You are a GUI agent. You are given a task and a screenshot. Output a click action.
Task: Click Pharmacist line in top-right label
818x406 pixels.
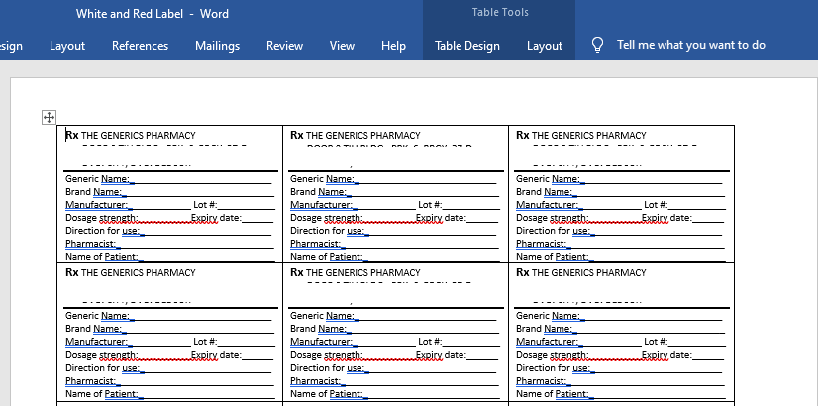coord(540,244)
